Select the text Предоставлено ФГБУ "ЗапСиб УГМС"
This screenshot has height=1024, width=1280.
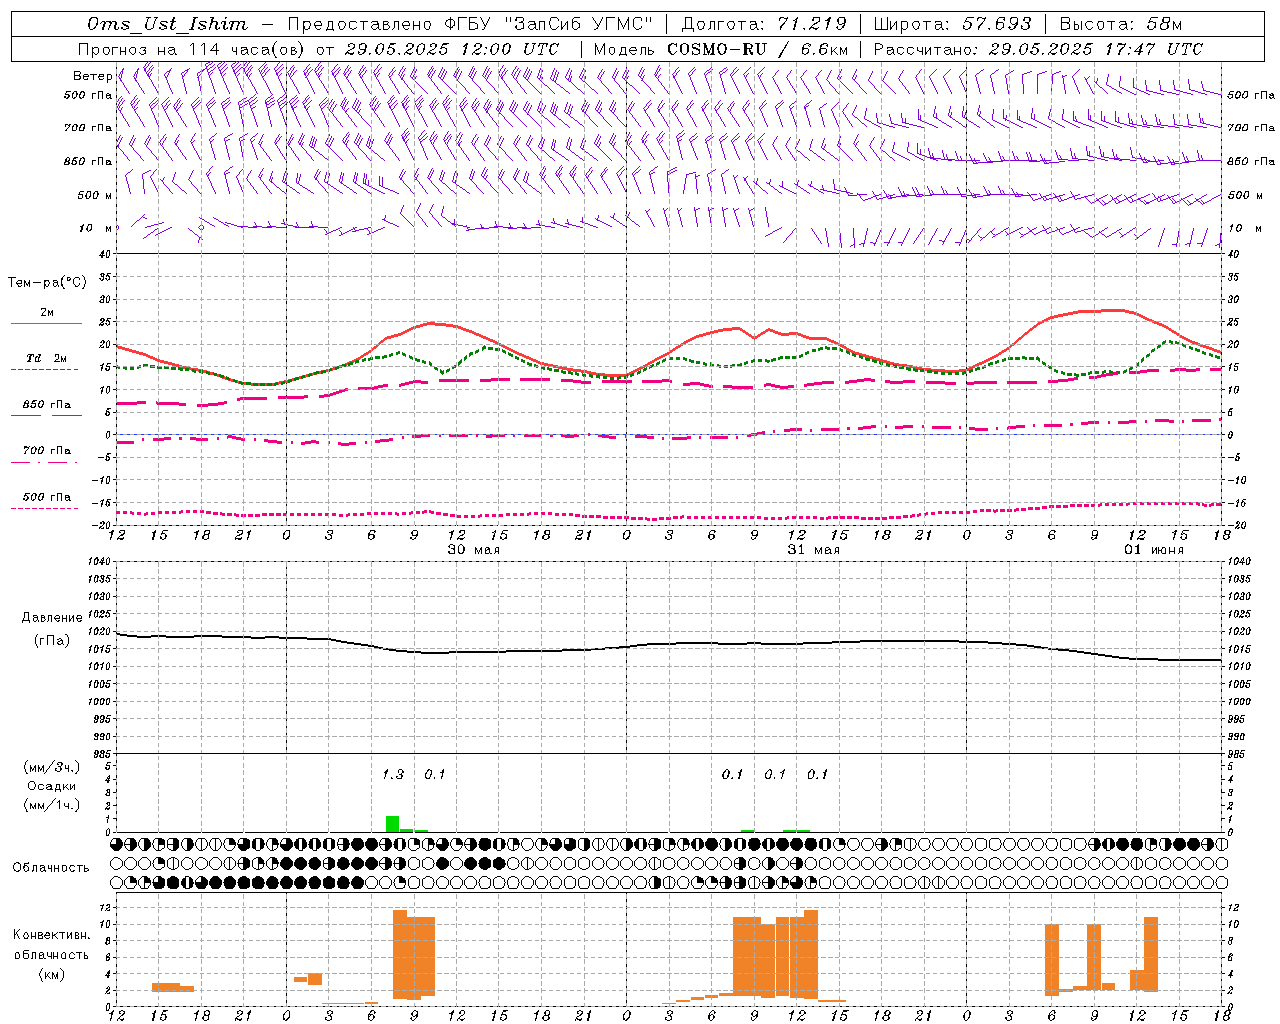(469, 24)
